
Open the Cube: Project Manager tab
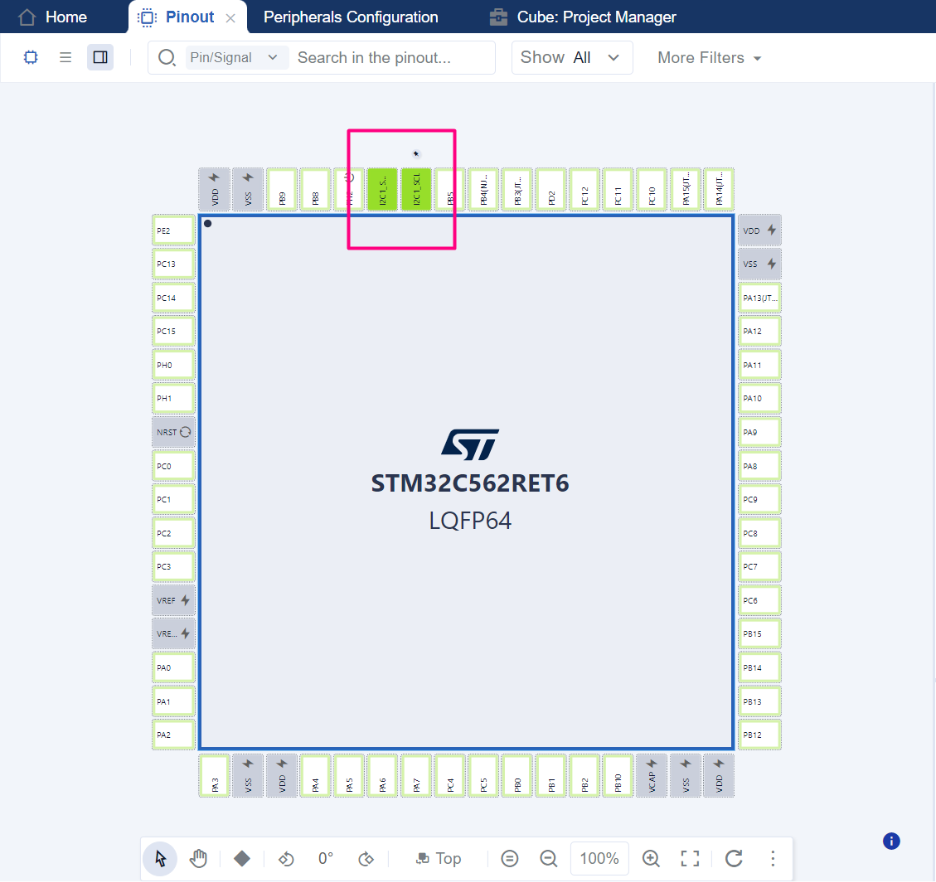coord(583,17)
